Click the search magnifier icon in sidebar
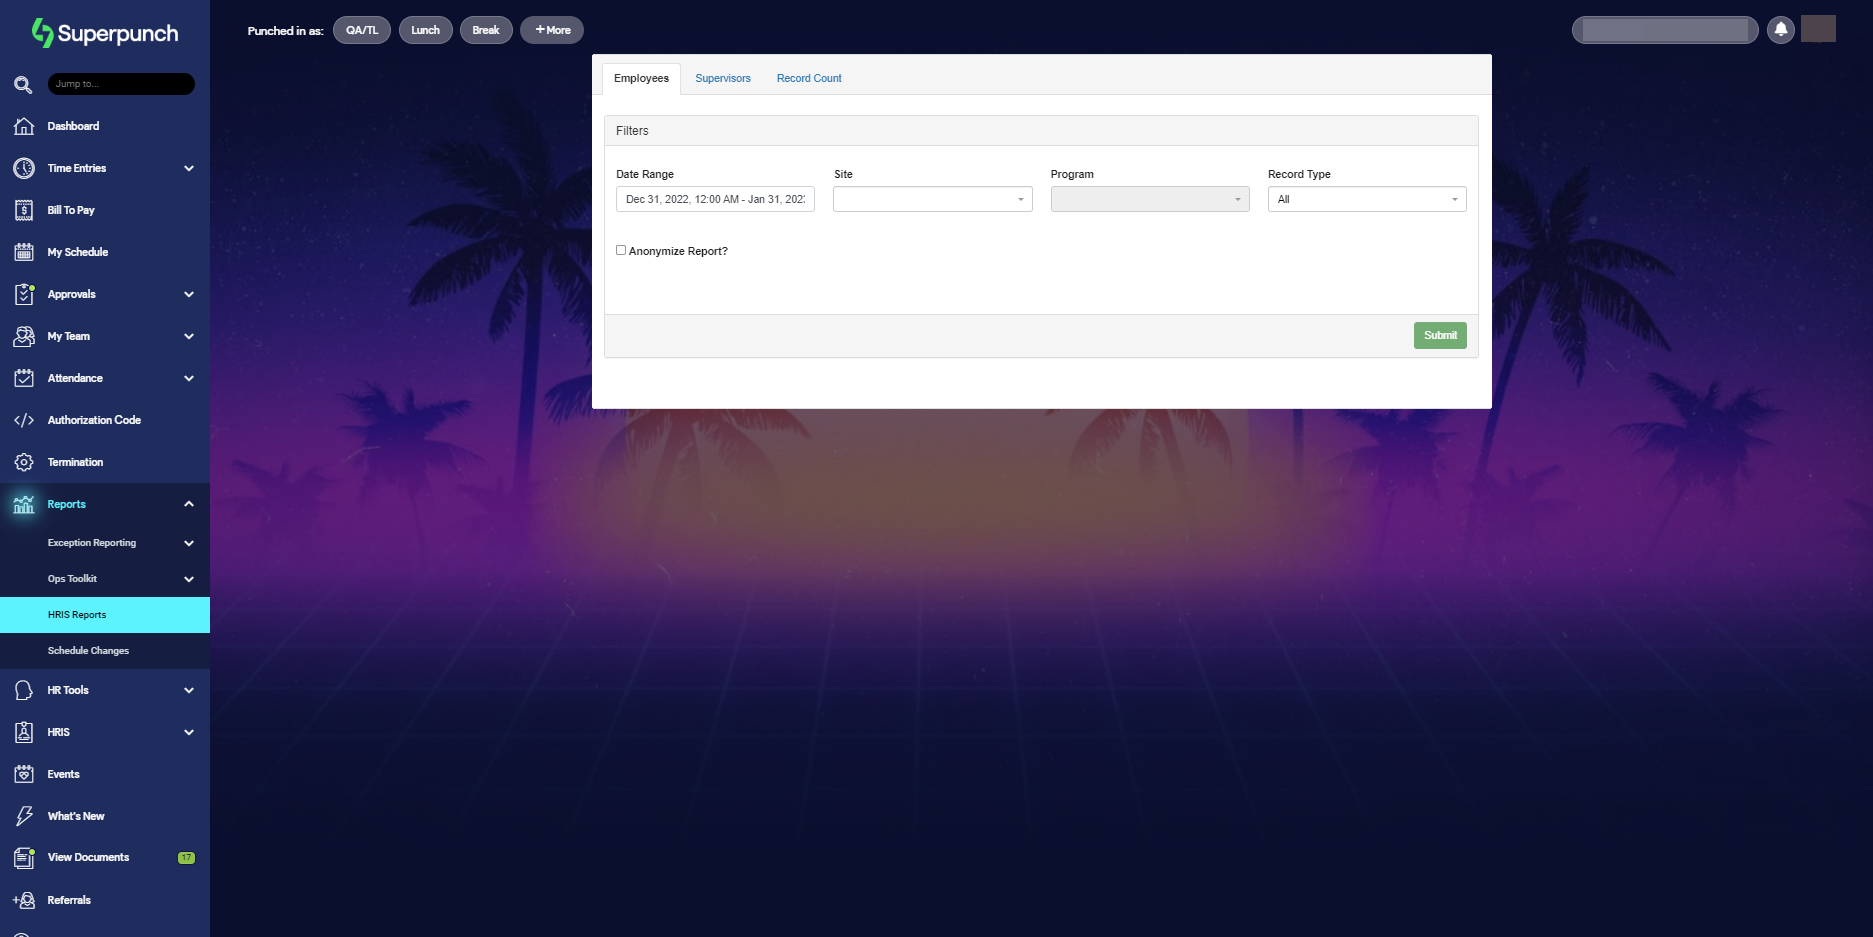 [23, 85]
